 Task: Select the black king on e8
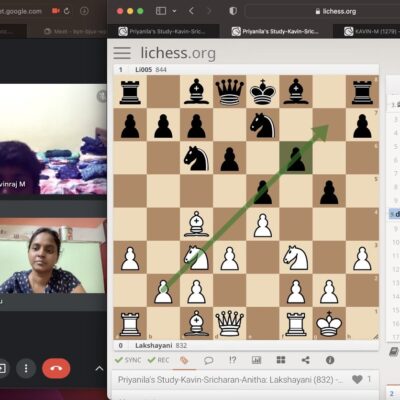(x=263, y=91)
